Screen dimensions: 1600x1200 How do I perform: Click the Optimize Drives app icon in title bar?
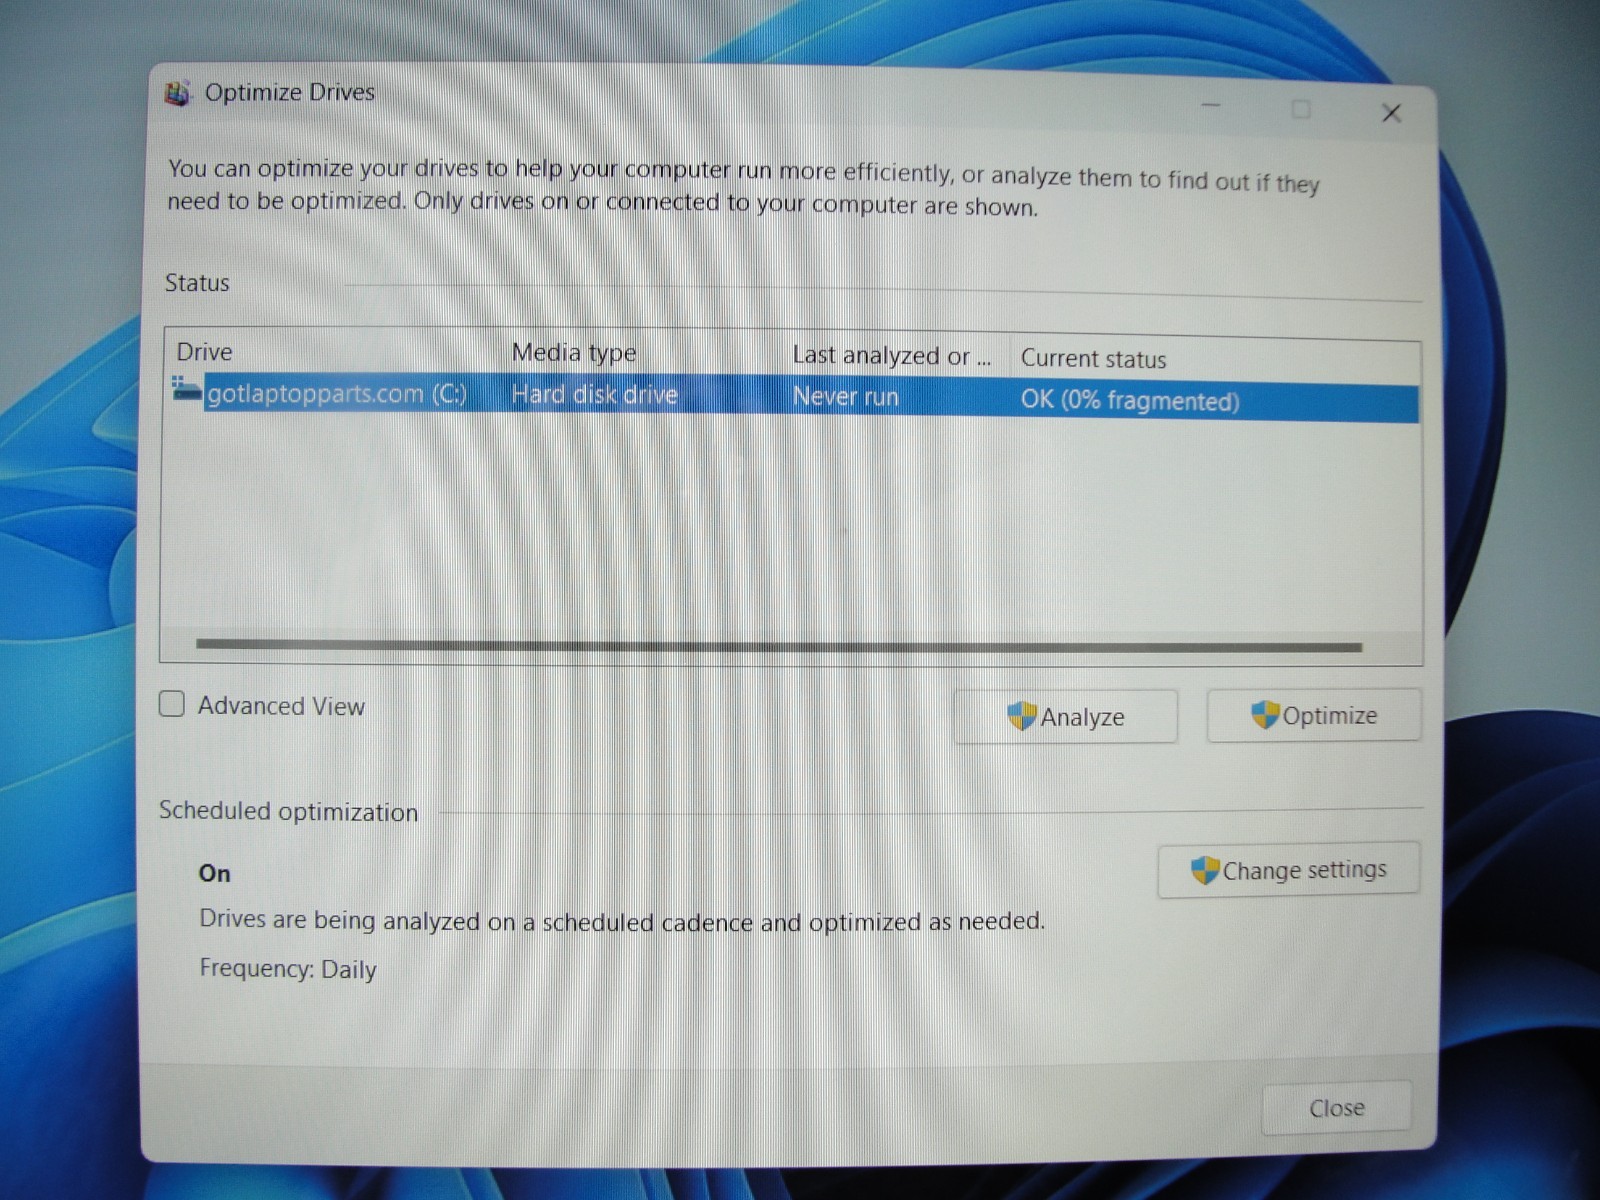pos(177,93)
